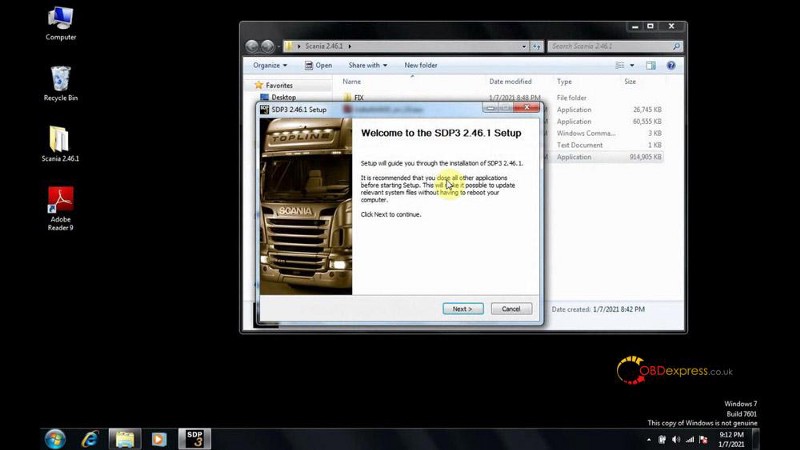This screenshot has width=800, height=450.
Task: Maximize the Scania 2.46.1 Explorer window
Action: (x=651, y=26)
